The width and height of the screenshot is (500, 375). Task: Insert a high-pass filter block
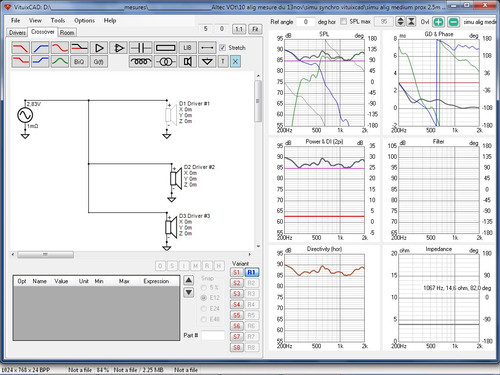tap(40, 48)
